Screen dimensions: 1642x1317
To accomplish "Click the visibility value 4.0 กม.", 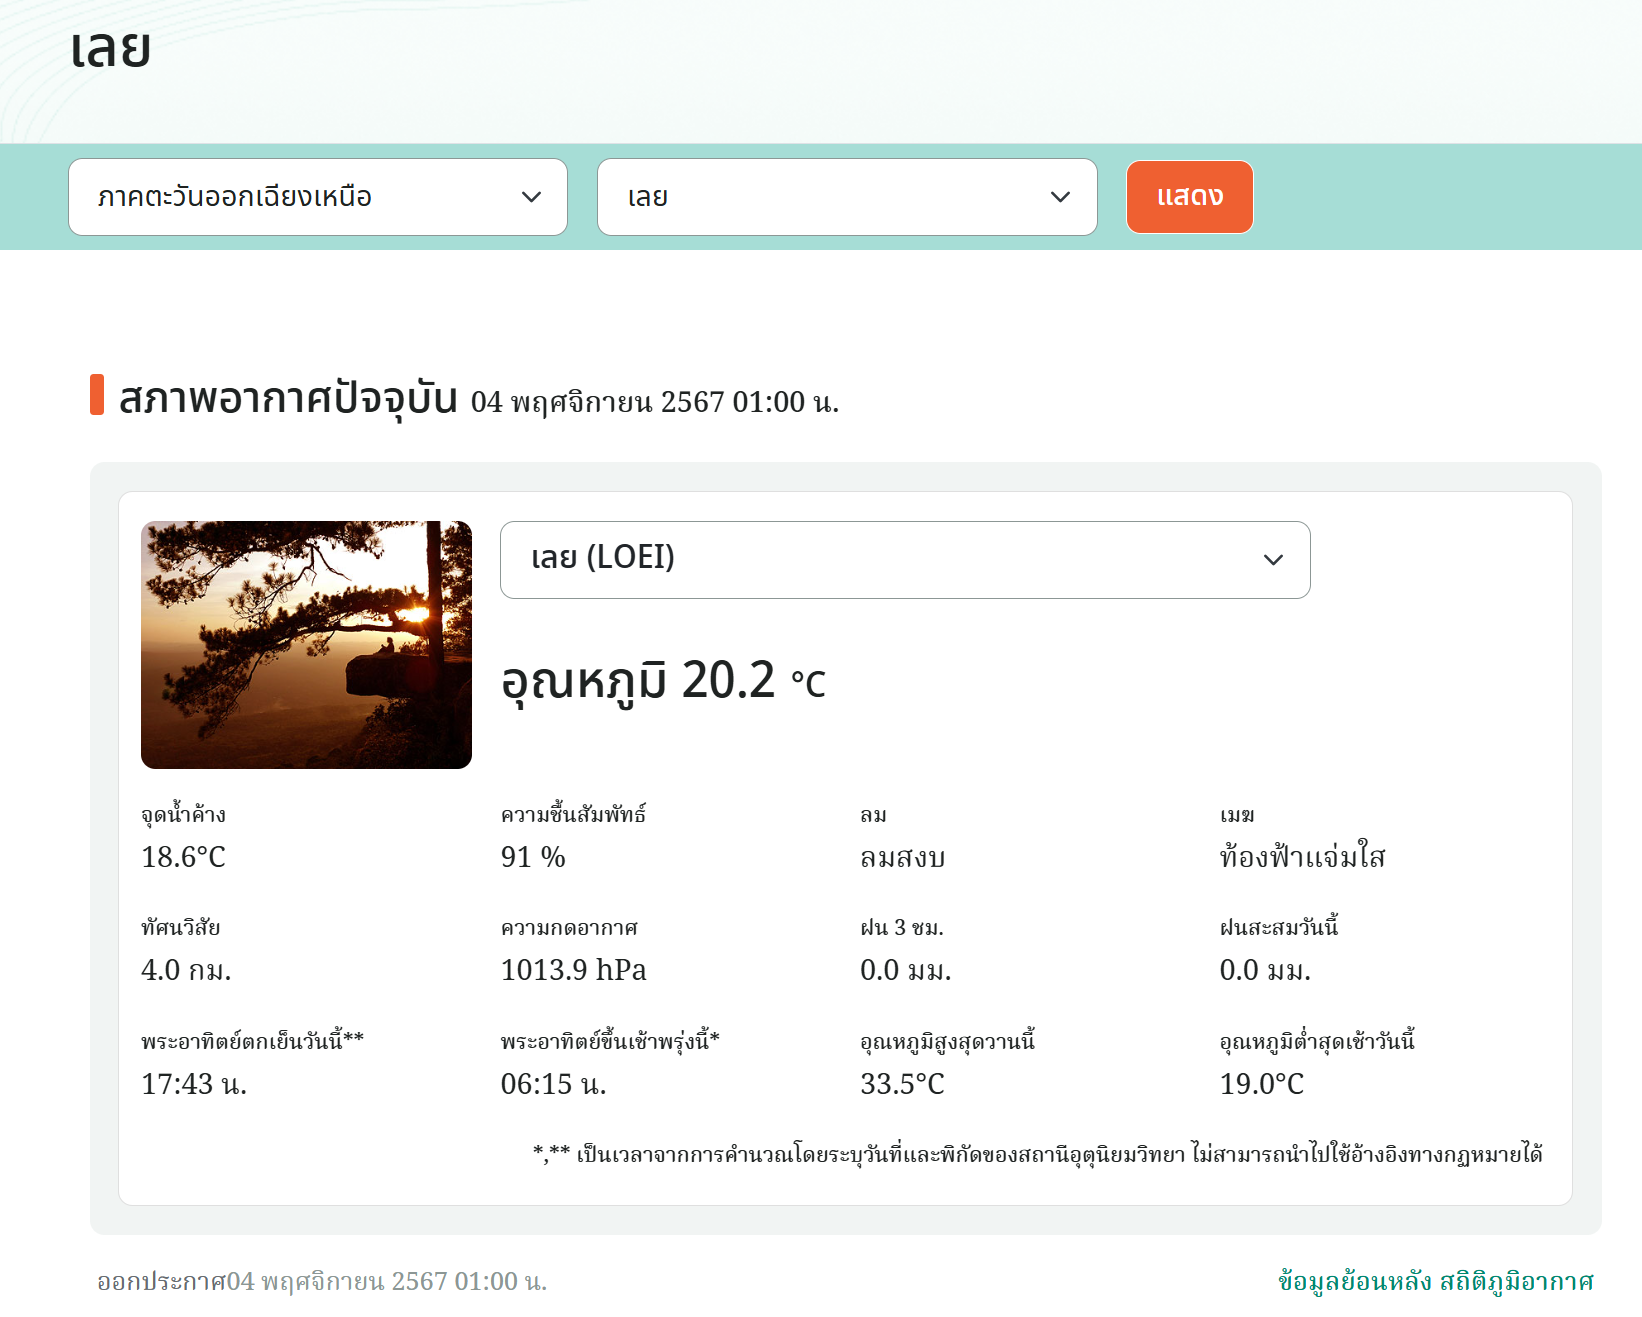I will tap(186, 970).
